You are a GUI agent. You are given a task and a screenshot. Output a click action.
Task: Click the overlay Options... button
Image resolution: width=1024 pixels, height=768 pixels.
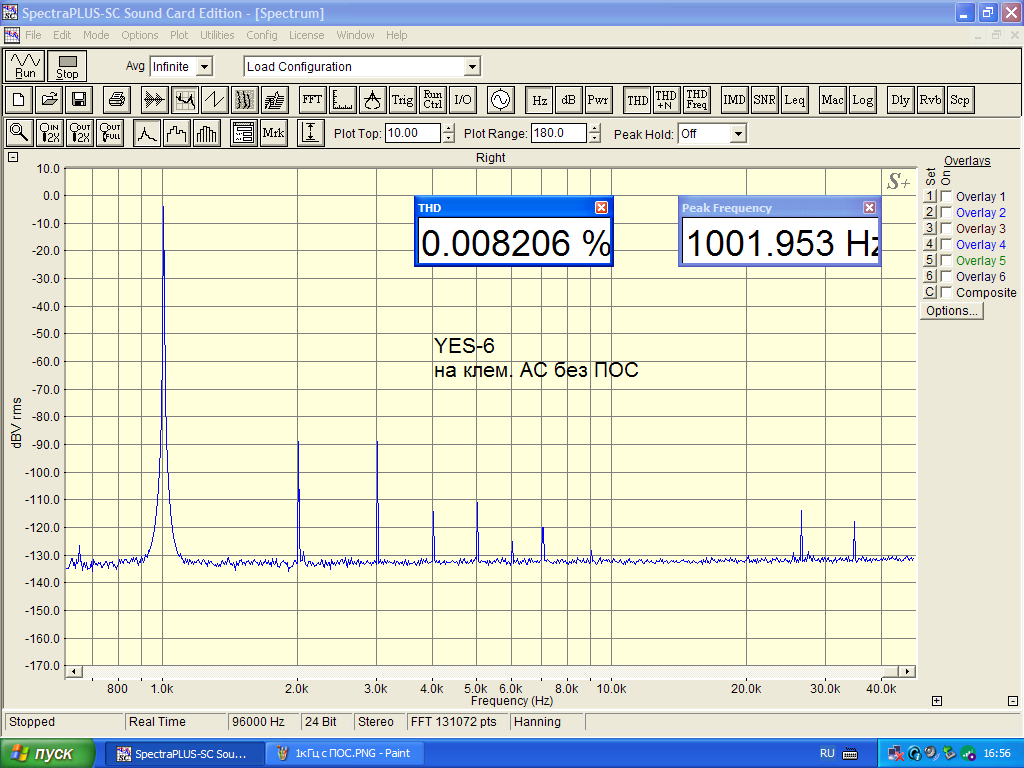pos(952,311)
